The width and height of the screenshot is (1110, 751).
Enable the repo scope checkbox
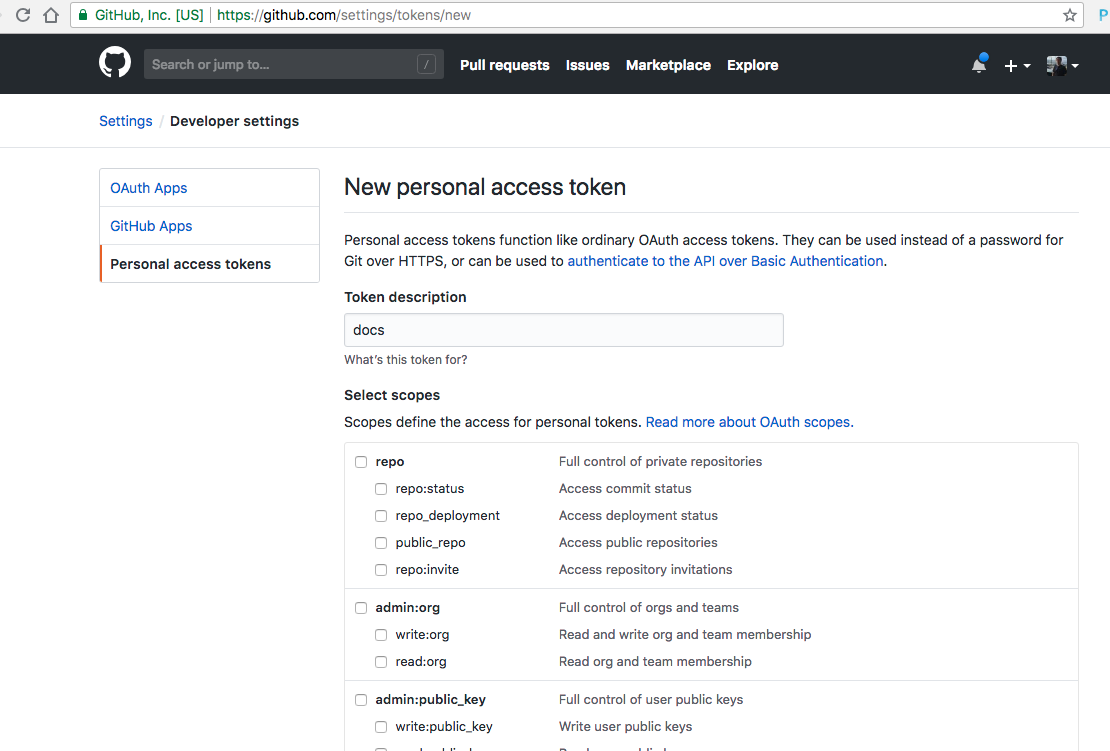(x=361, y=462)
